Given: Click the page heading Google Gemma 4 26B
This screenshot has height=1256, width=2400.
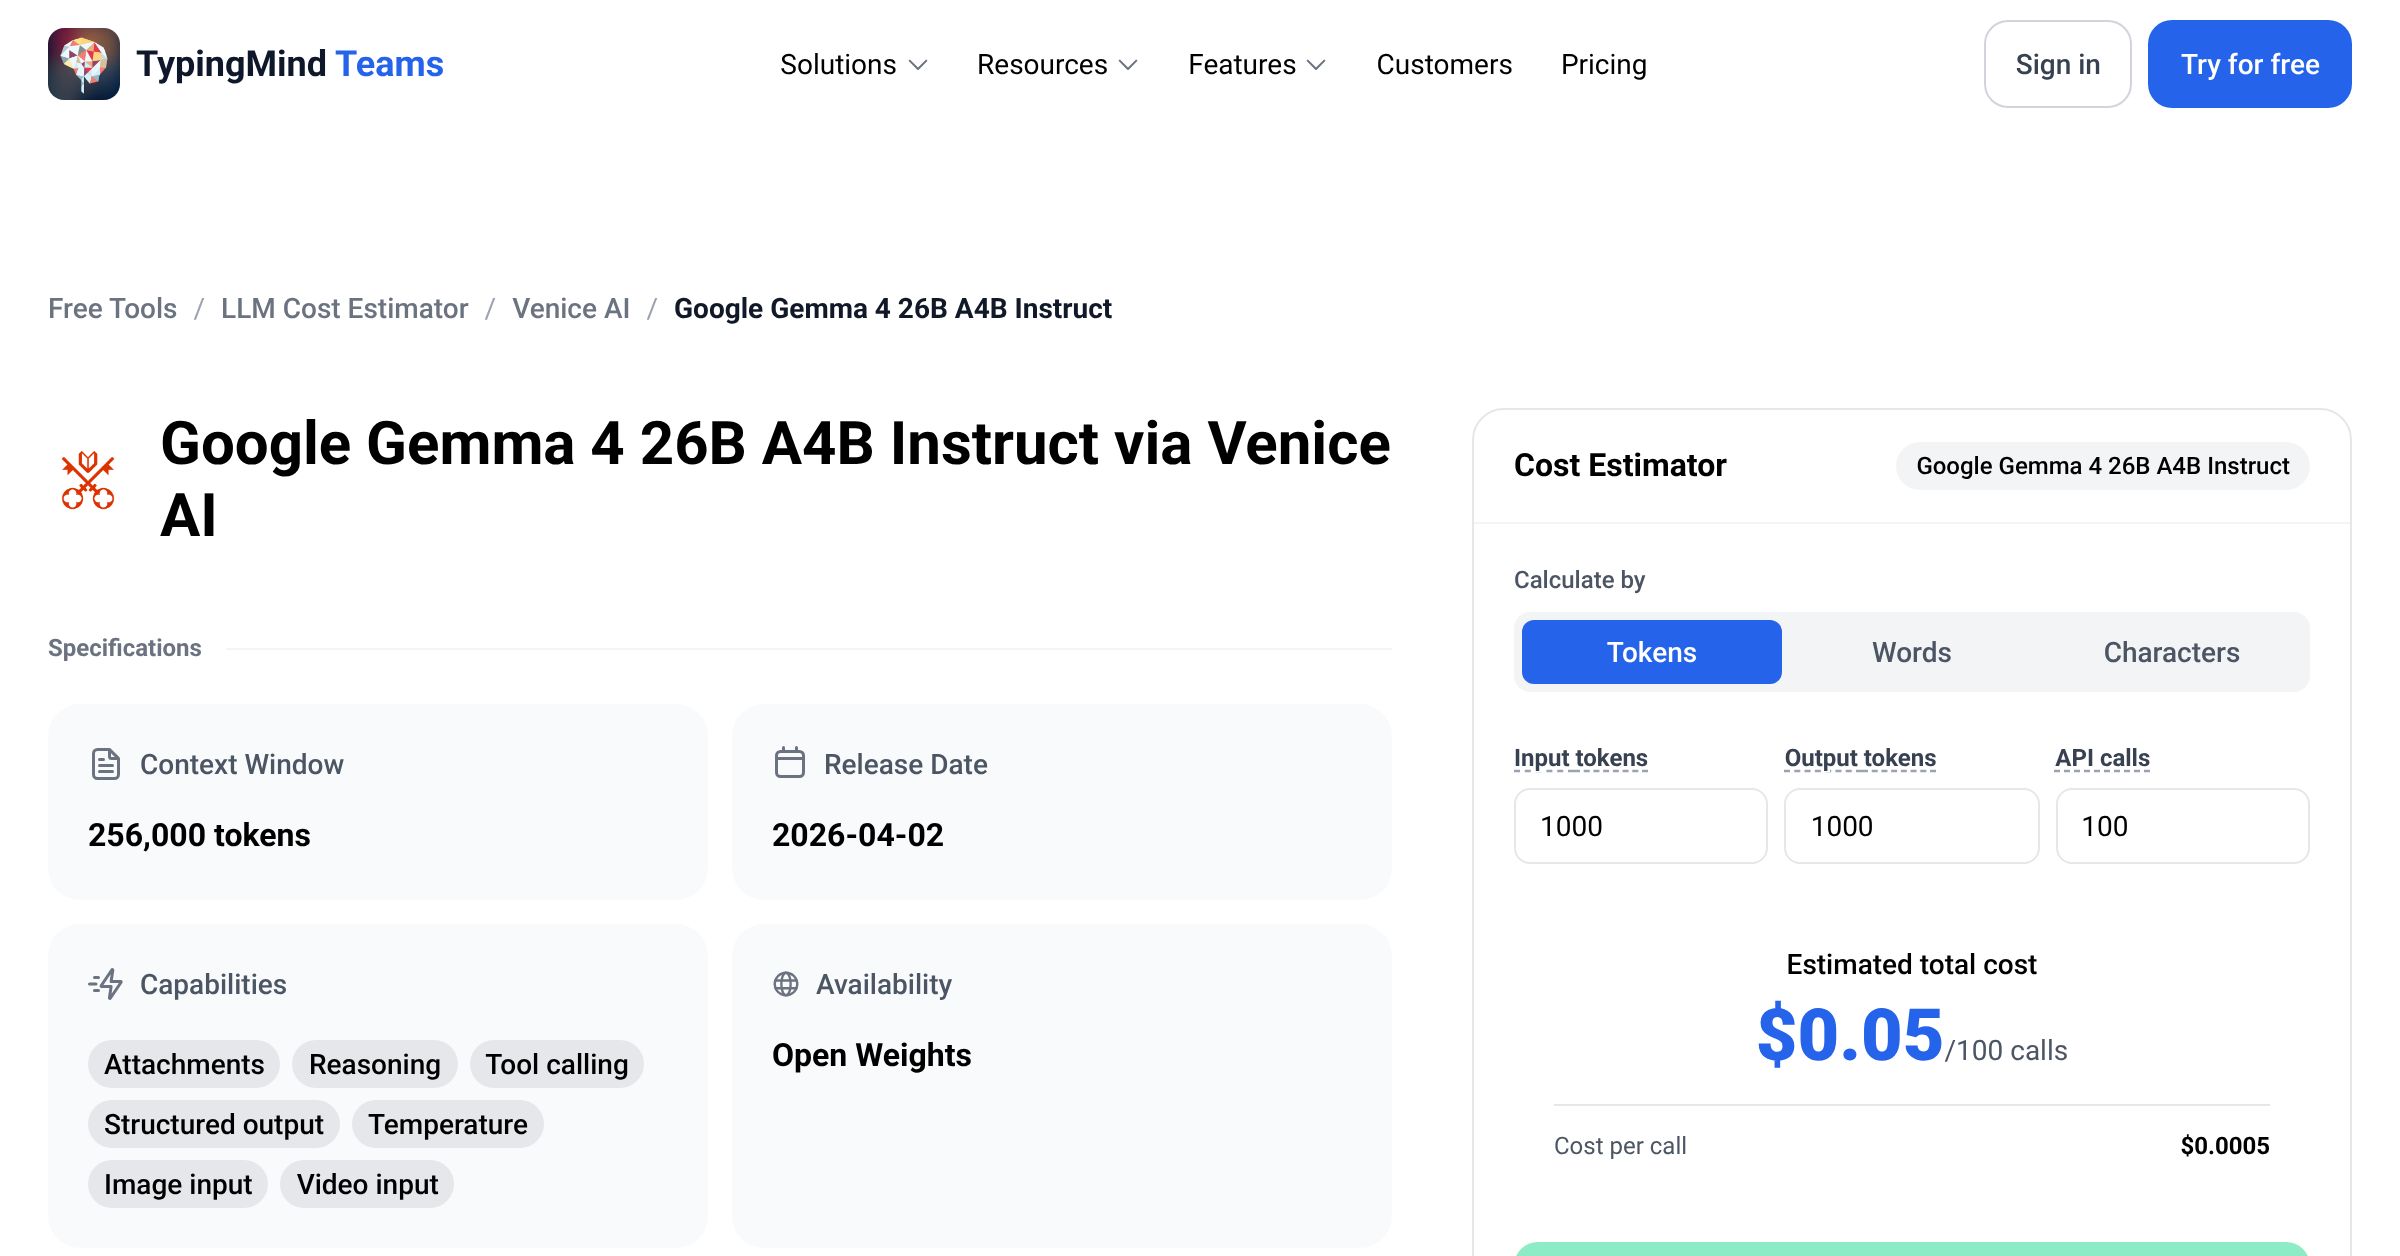Looking at the screenshot, I should [775, 478].
